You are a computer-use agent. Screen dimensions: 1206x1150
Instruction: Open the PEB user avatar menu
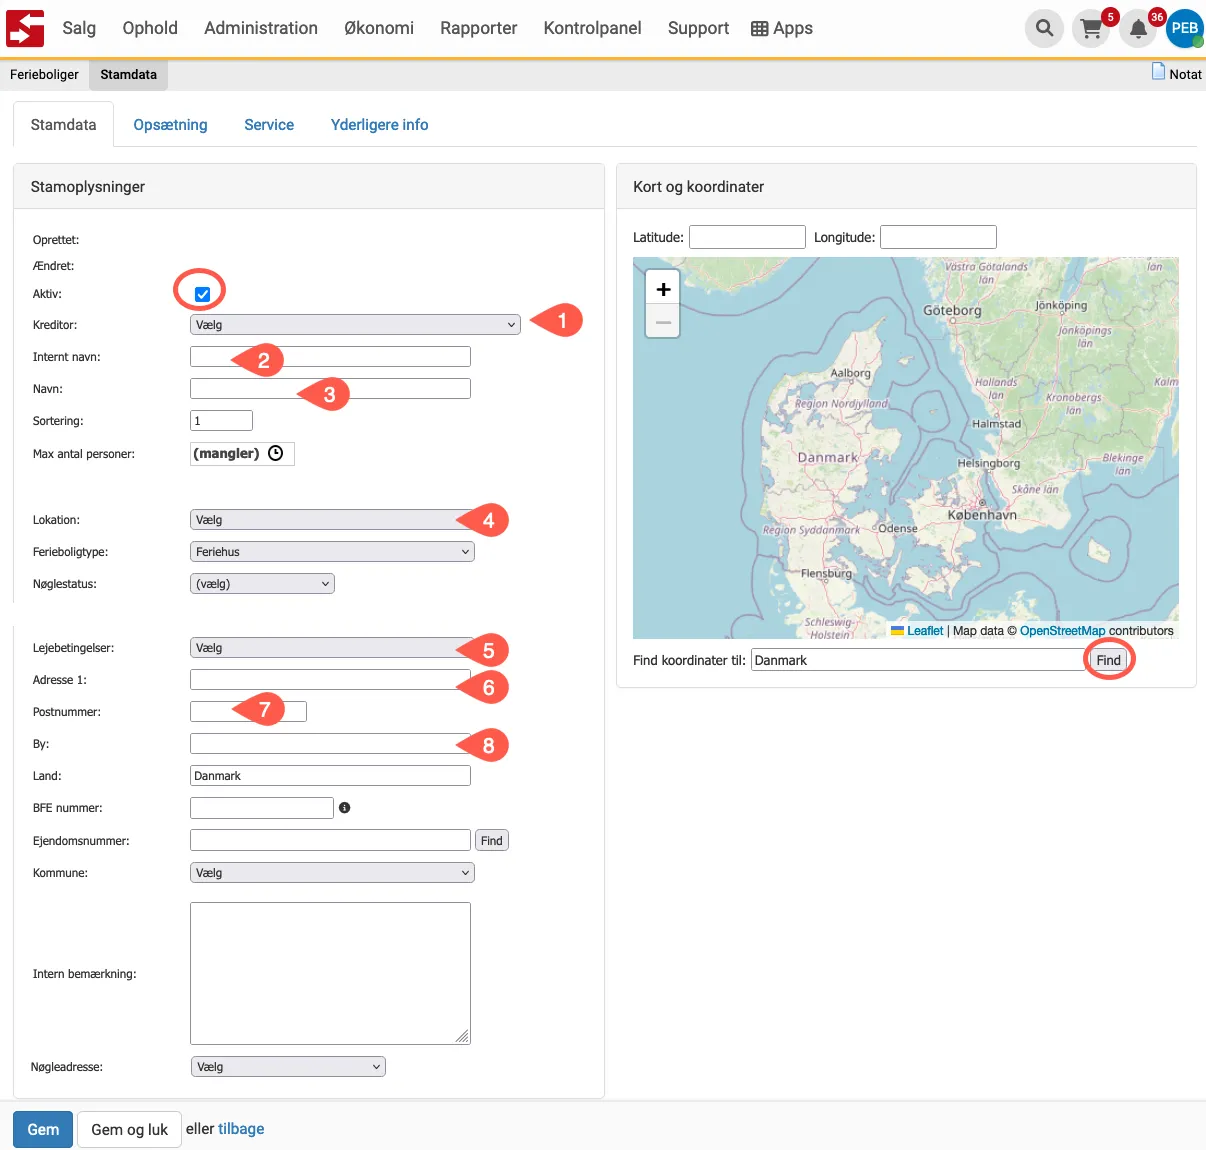pyautogui.click(x=1184, y=28)
